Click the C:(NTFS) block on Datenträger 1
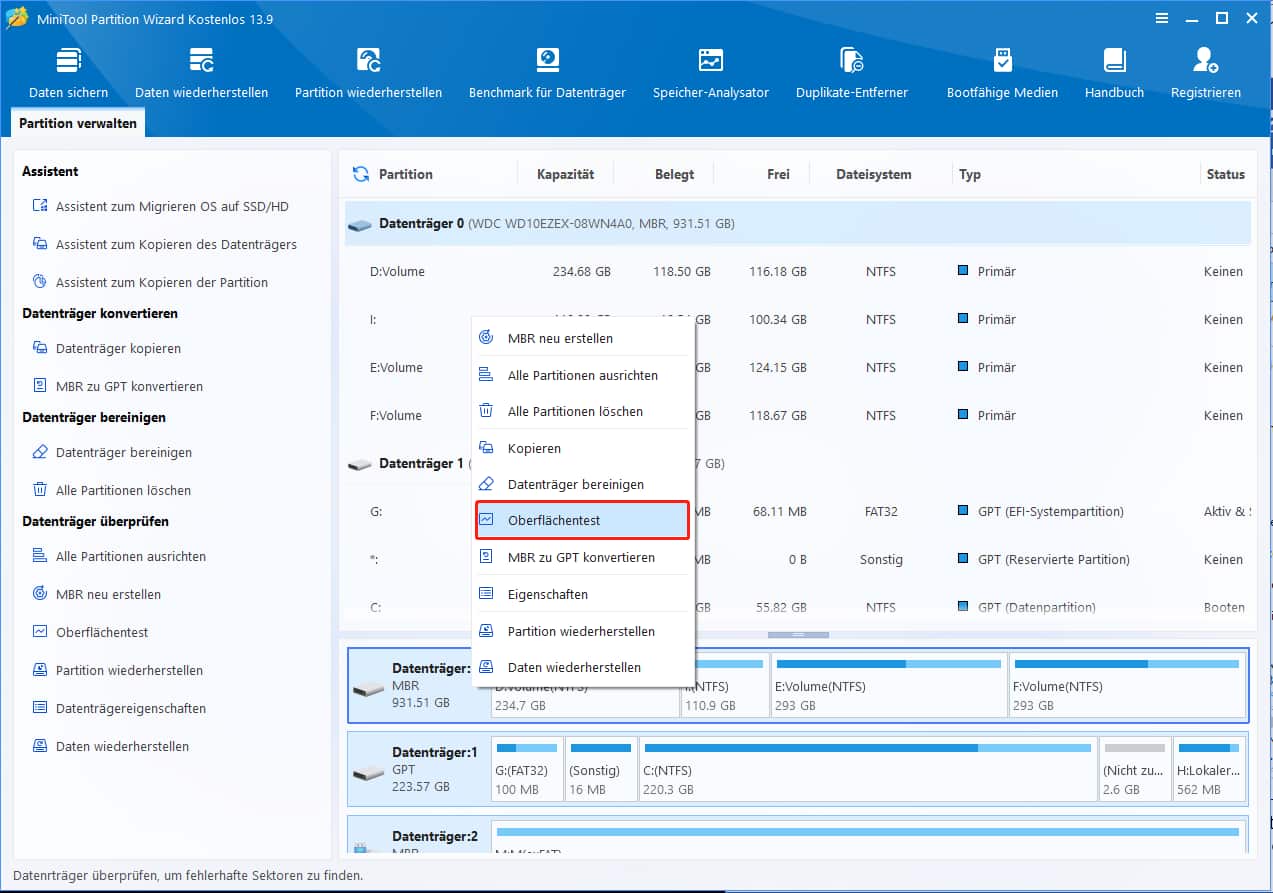Image resolution: width=1273 pixels, height=893 pixels. 867,771
